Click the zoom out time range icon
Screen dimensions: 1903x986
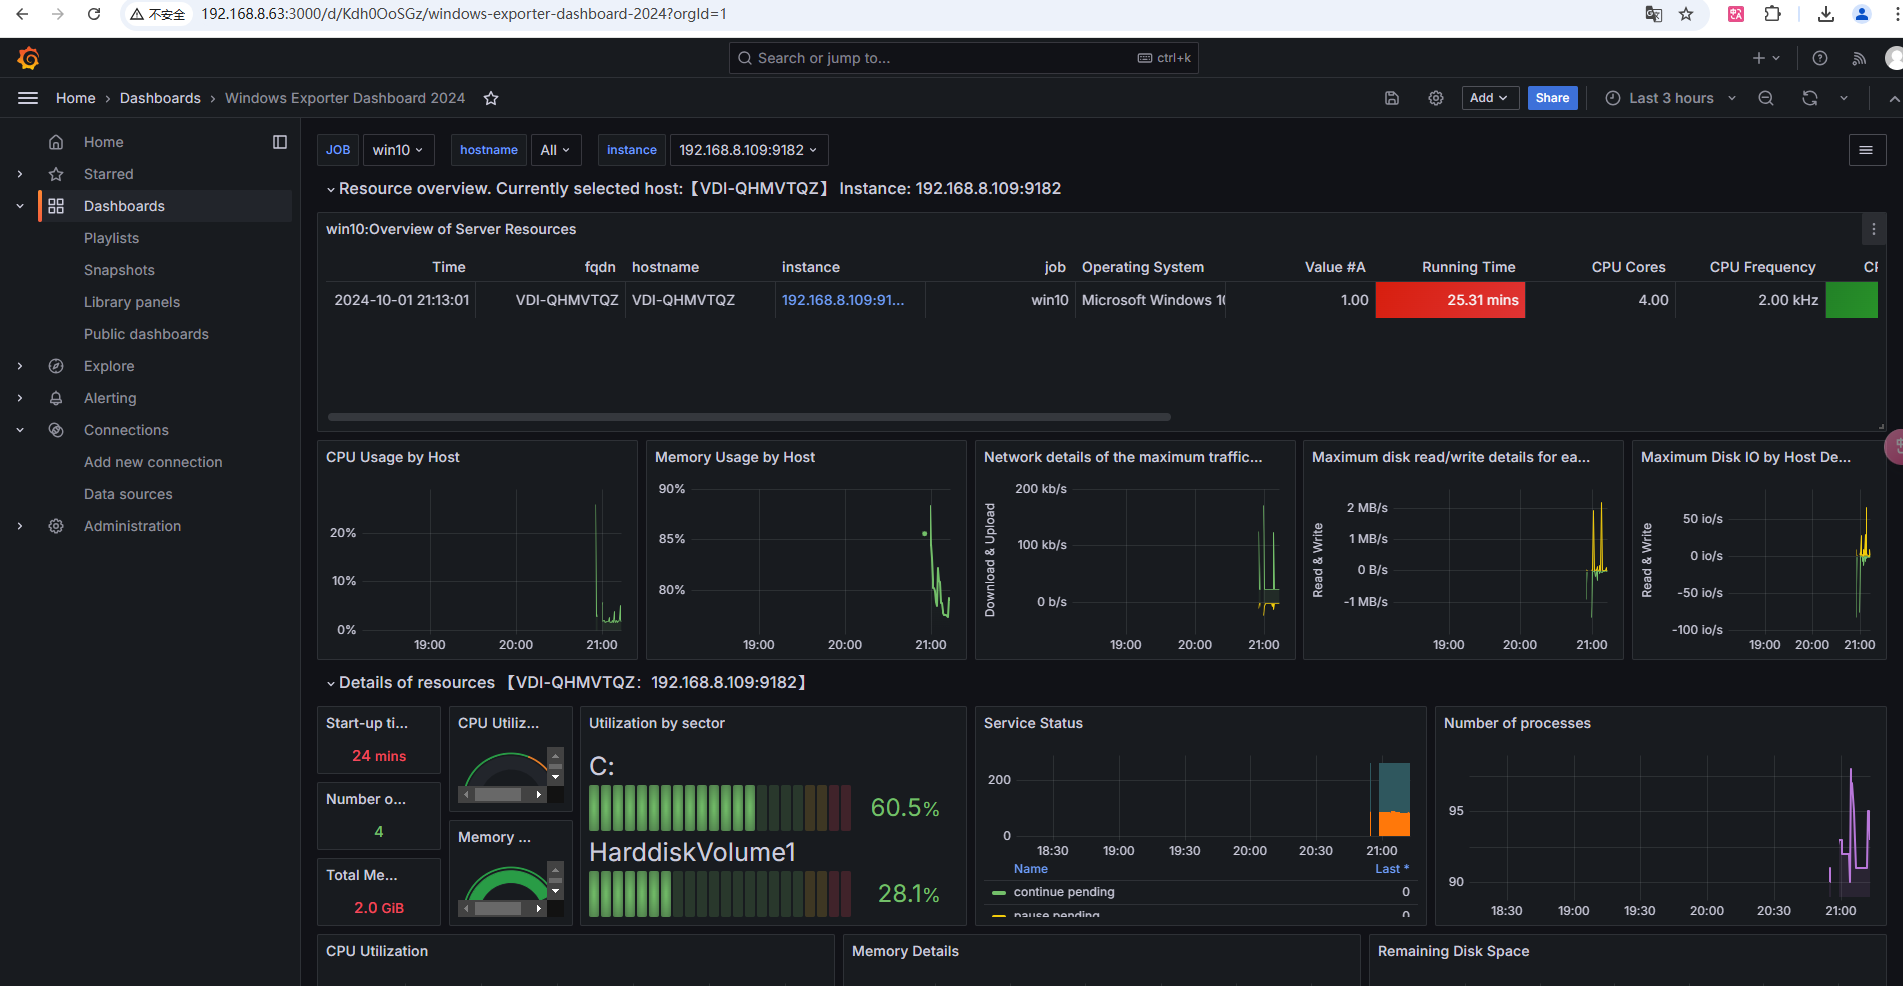1766,98
